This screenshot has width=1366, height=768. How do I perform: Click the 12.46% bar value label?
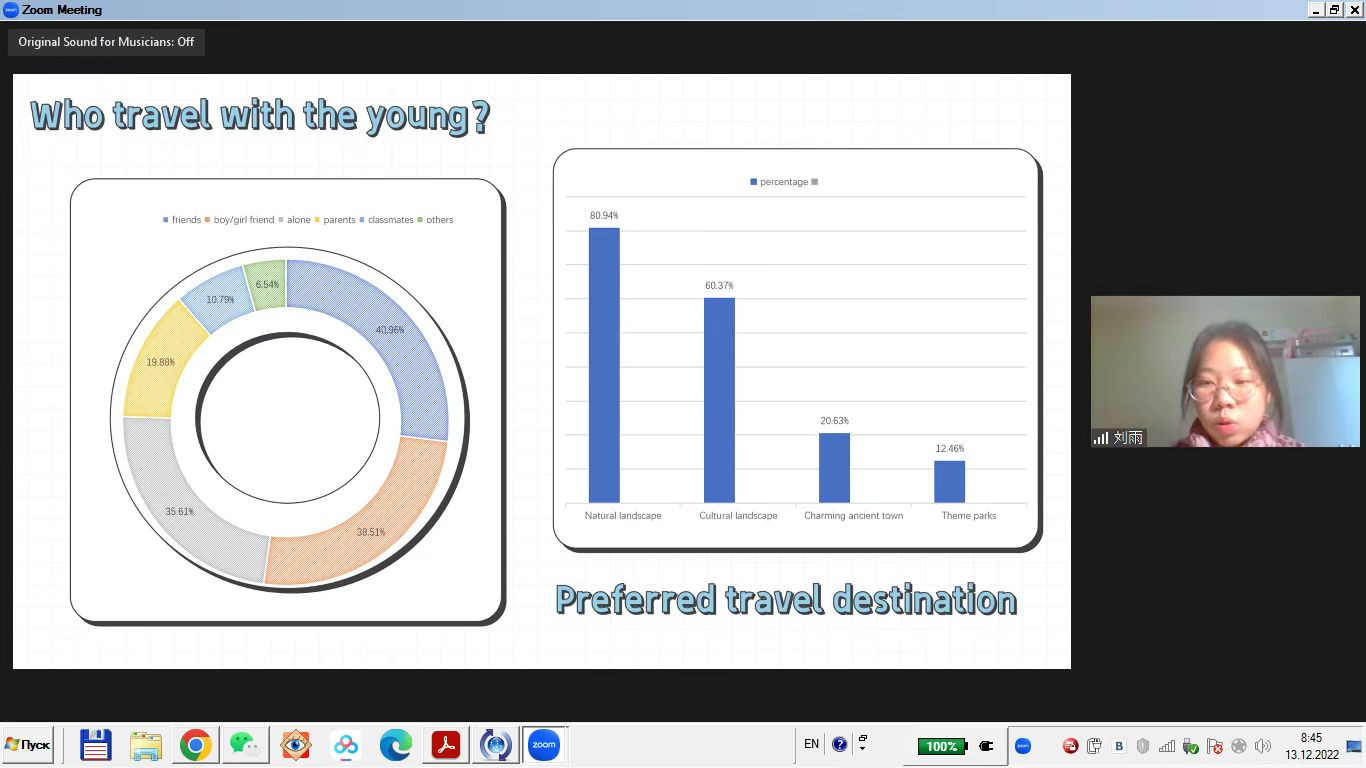[950, 449]
